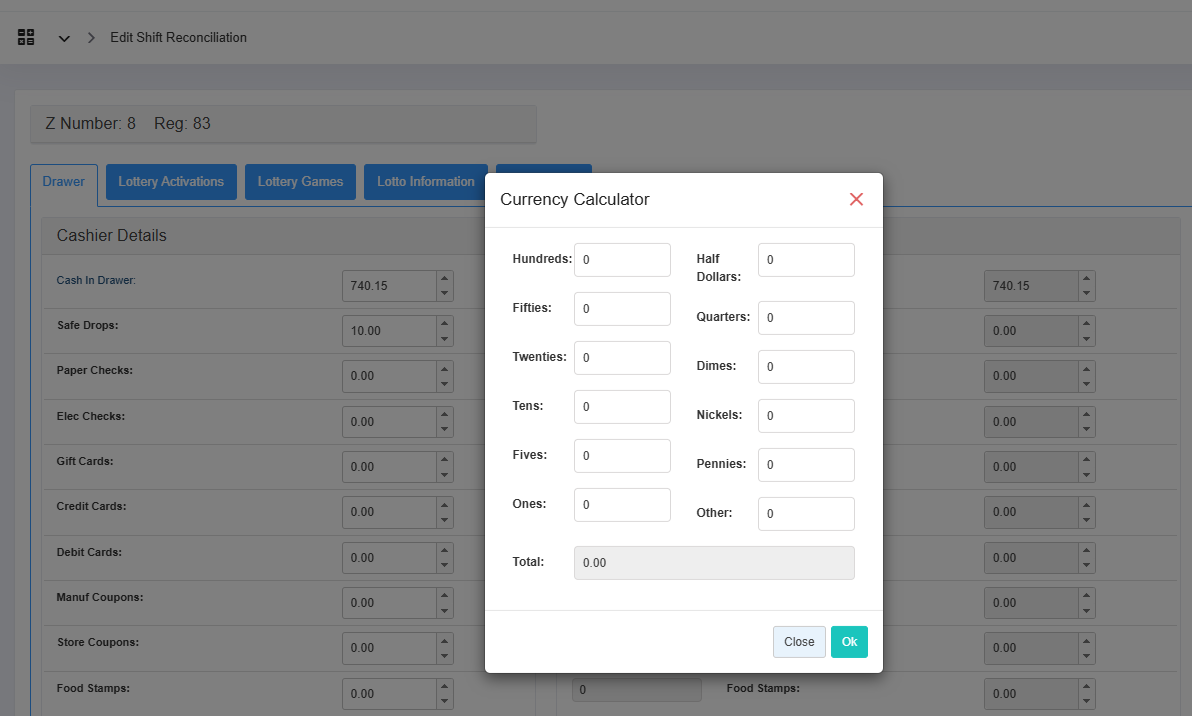Decrease Safe Drops with down arrow
Screen dimensions: 1192x716
point(445,338)
